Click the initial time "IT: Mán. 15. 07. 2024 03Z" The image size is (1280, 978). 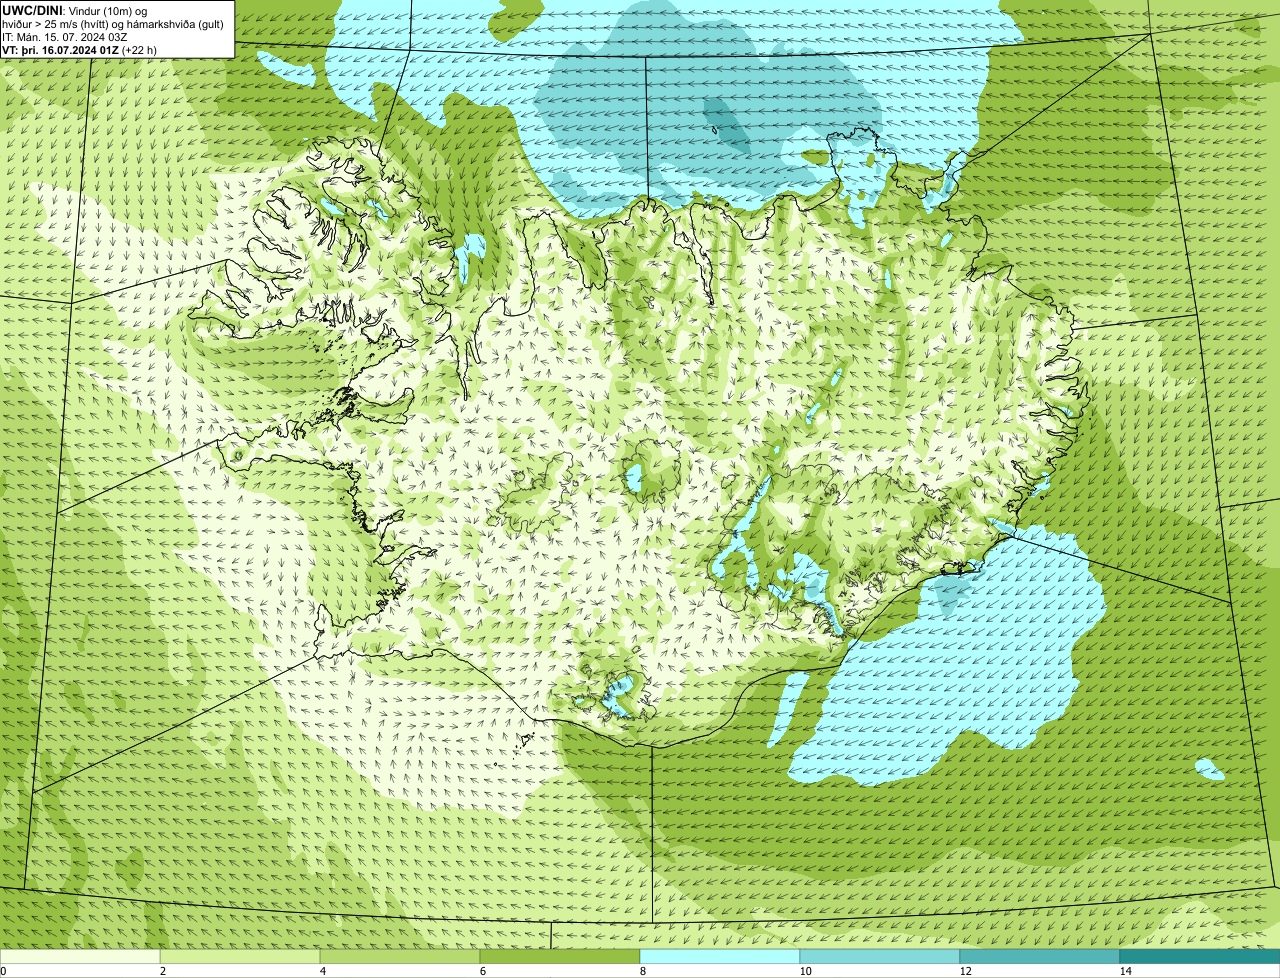65,37
